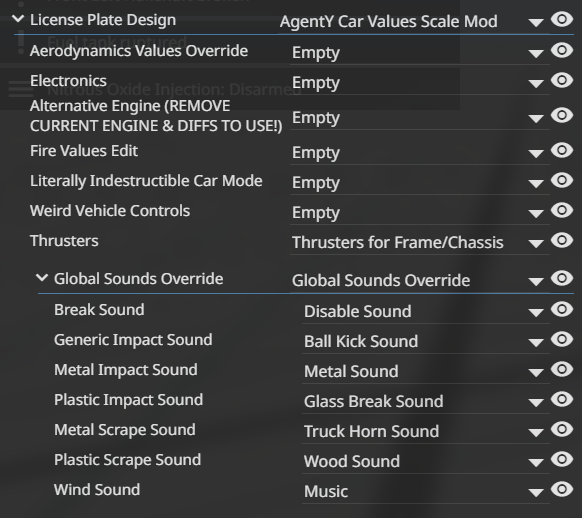The height and width of the screenshot is (518, 582).
Task: Click the Metal Scrape Sound eye icon
Action: coord(562,429)
